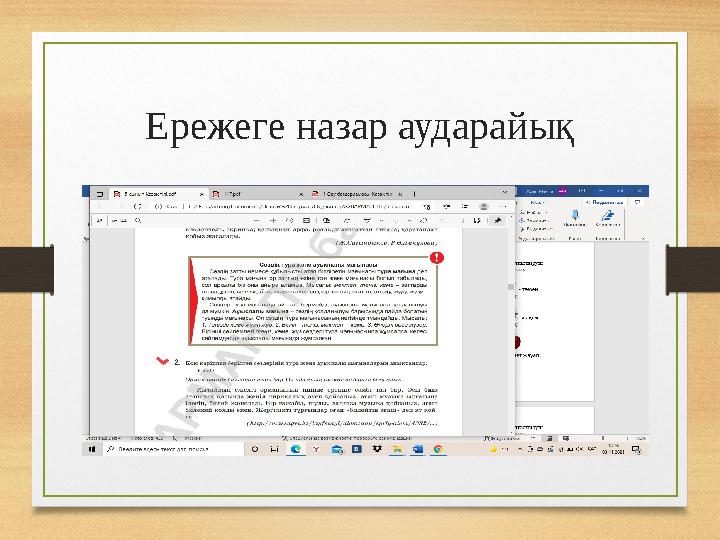This screenshot has width=720, height=540.
Task: Click the PDF toolbar search icon
Action: point(137,221)
